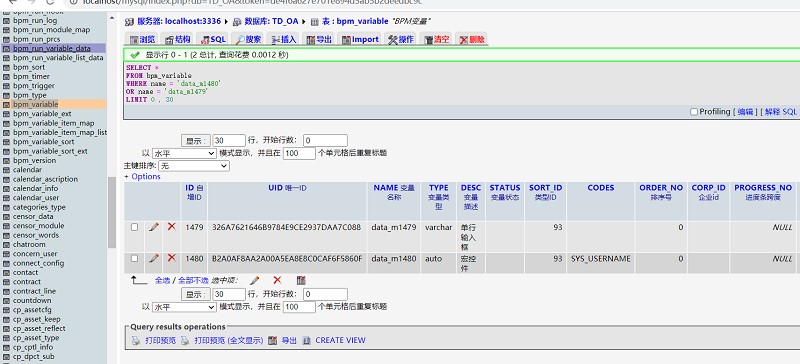This screenshot has width=800, height=364.
Task: Click the sidebar vertical scrollbar thumb
Action: pyautogui.click(x=112, y=212)
